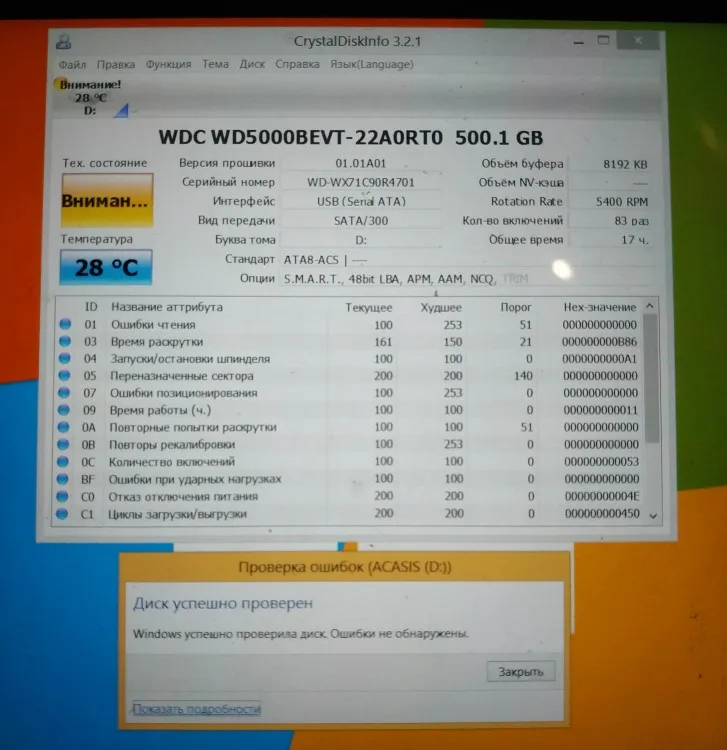Viewport: 727px width, 750px height.
Task: Click the Текущее column header
Action: point(369,308)
